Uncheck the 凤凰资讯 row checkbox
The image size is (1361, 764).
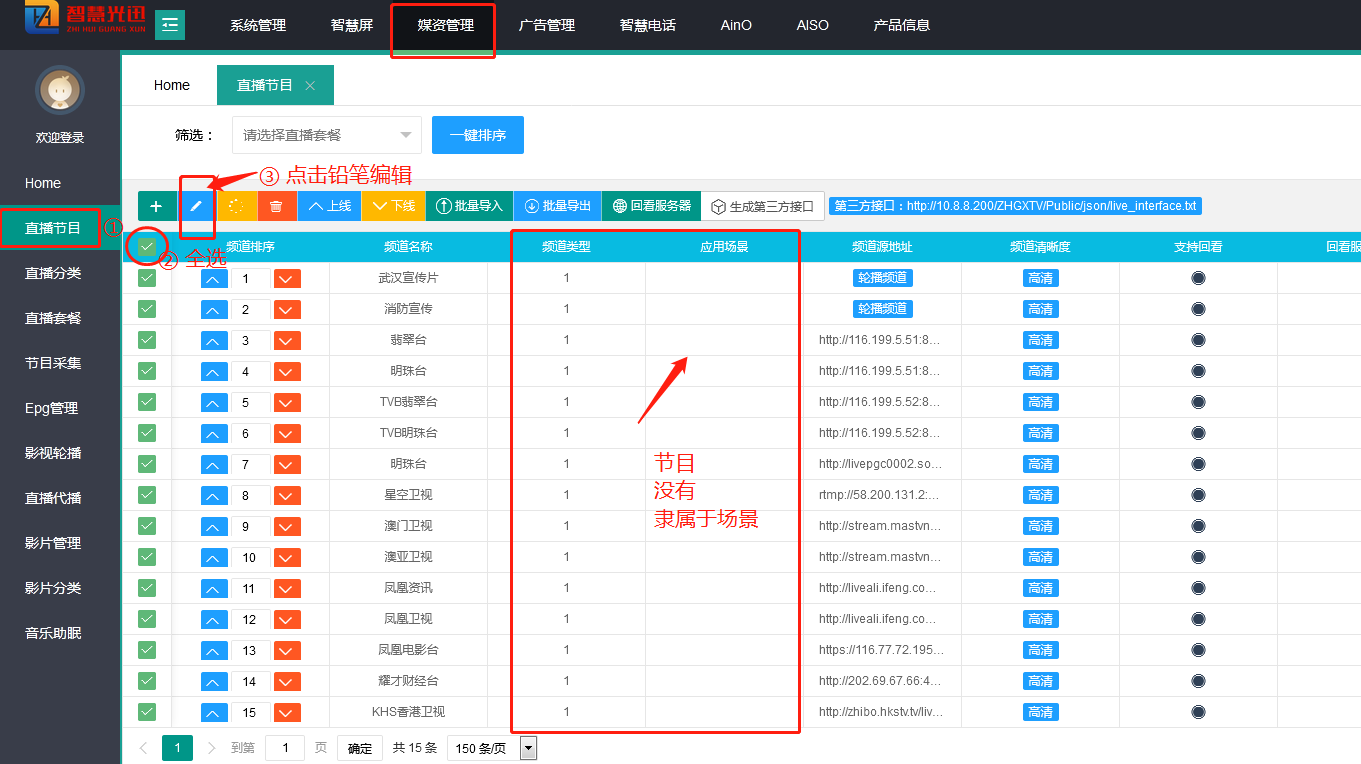147,588
